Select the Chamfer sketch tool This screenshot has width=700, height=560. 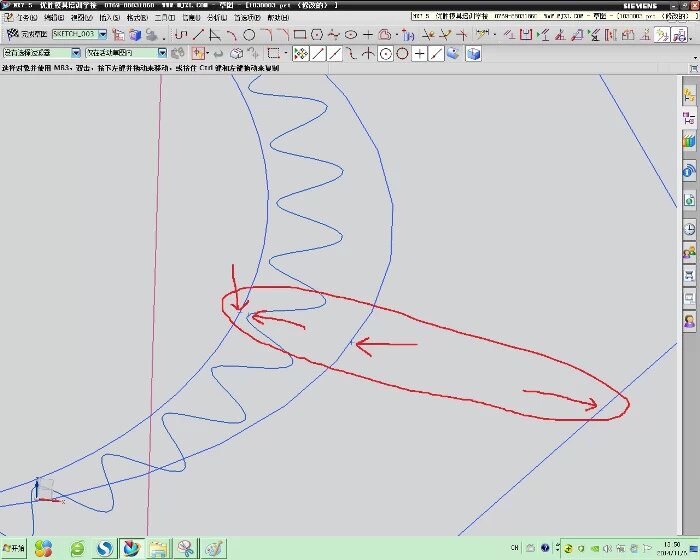tap(283, 35)
